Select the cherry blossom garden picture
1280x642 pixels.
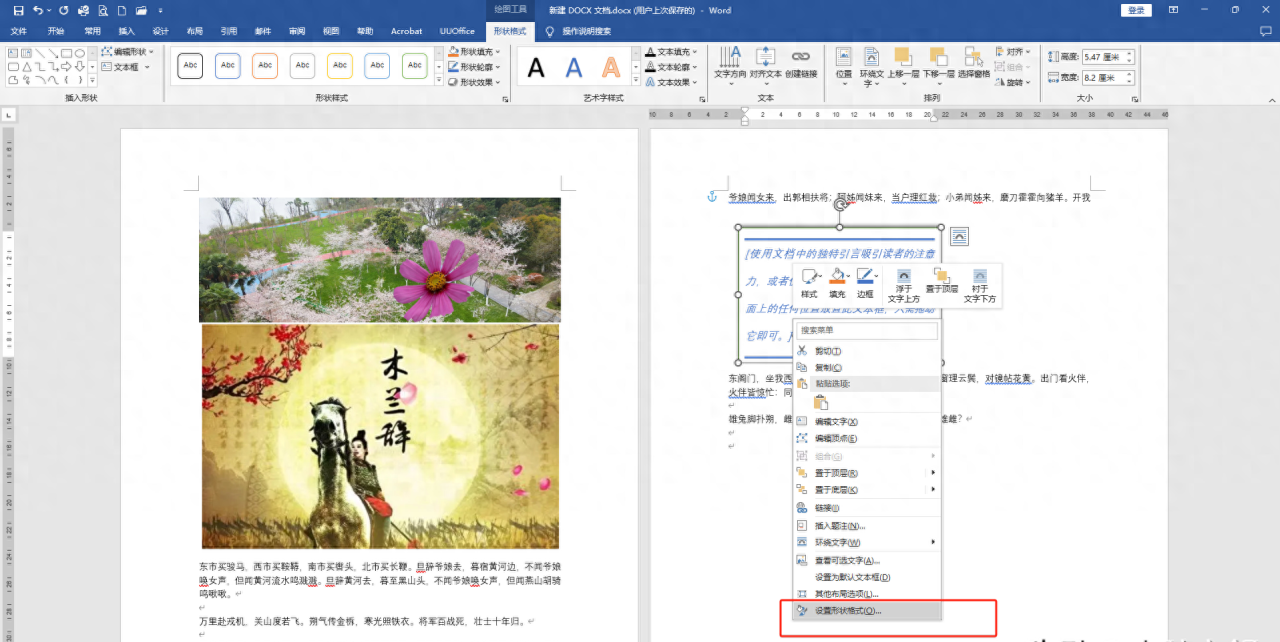pyautogui.click(x=380, y=259)
